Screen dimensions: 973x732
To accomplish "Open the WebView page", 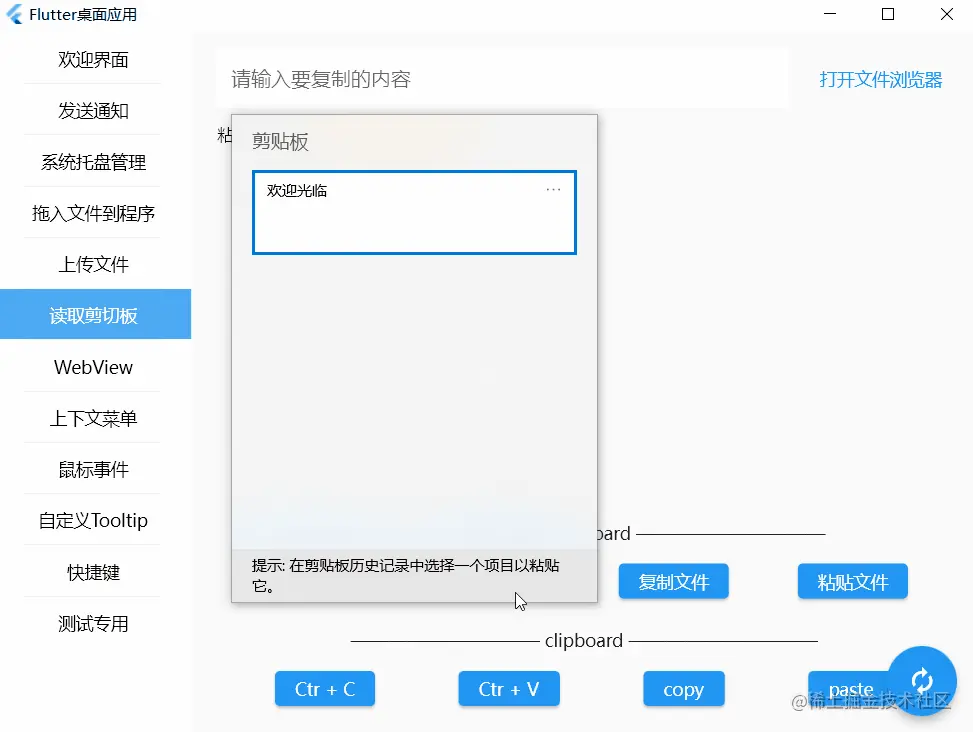I will pyautogui.click(x=93, y=367).
